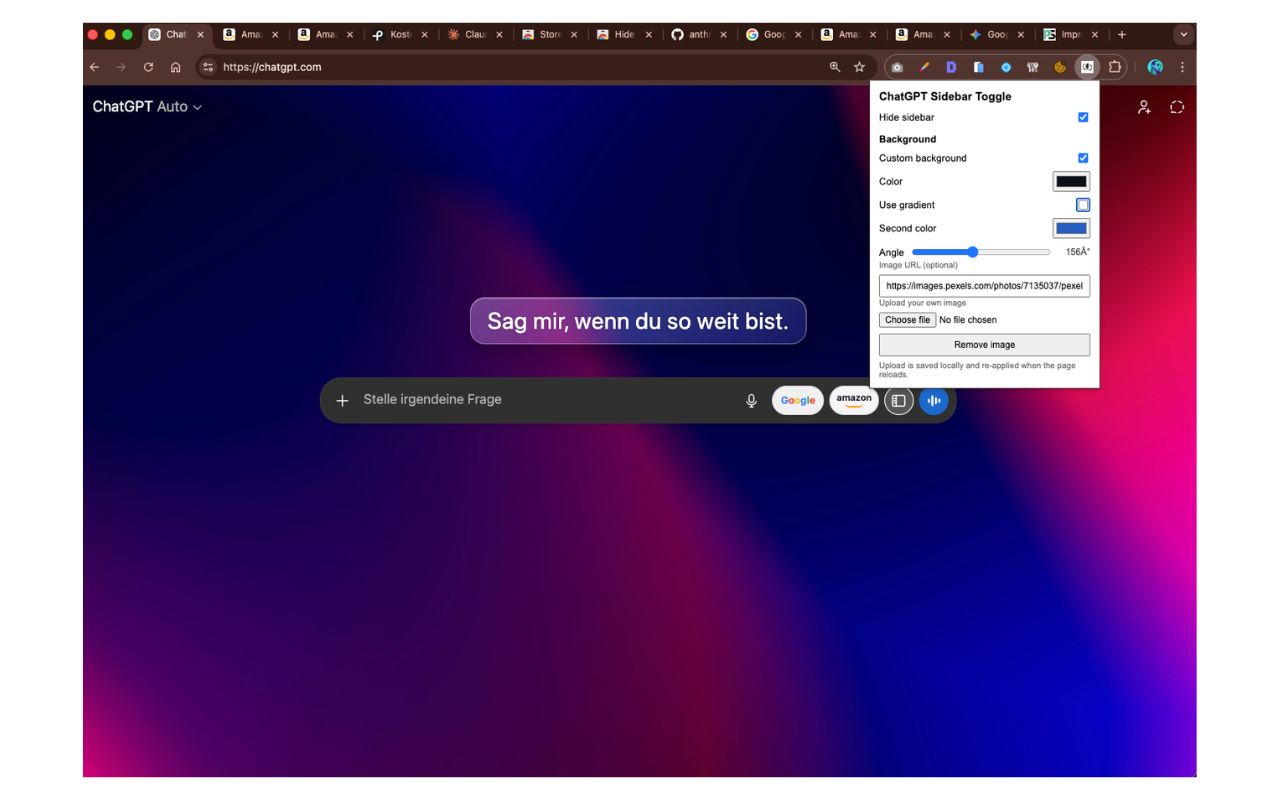Open the ChatGPT Auto model selector
Screen dimensions: 1280x800
147,107
